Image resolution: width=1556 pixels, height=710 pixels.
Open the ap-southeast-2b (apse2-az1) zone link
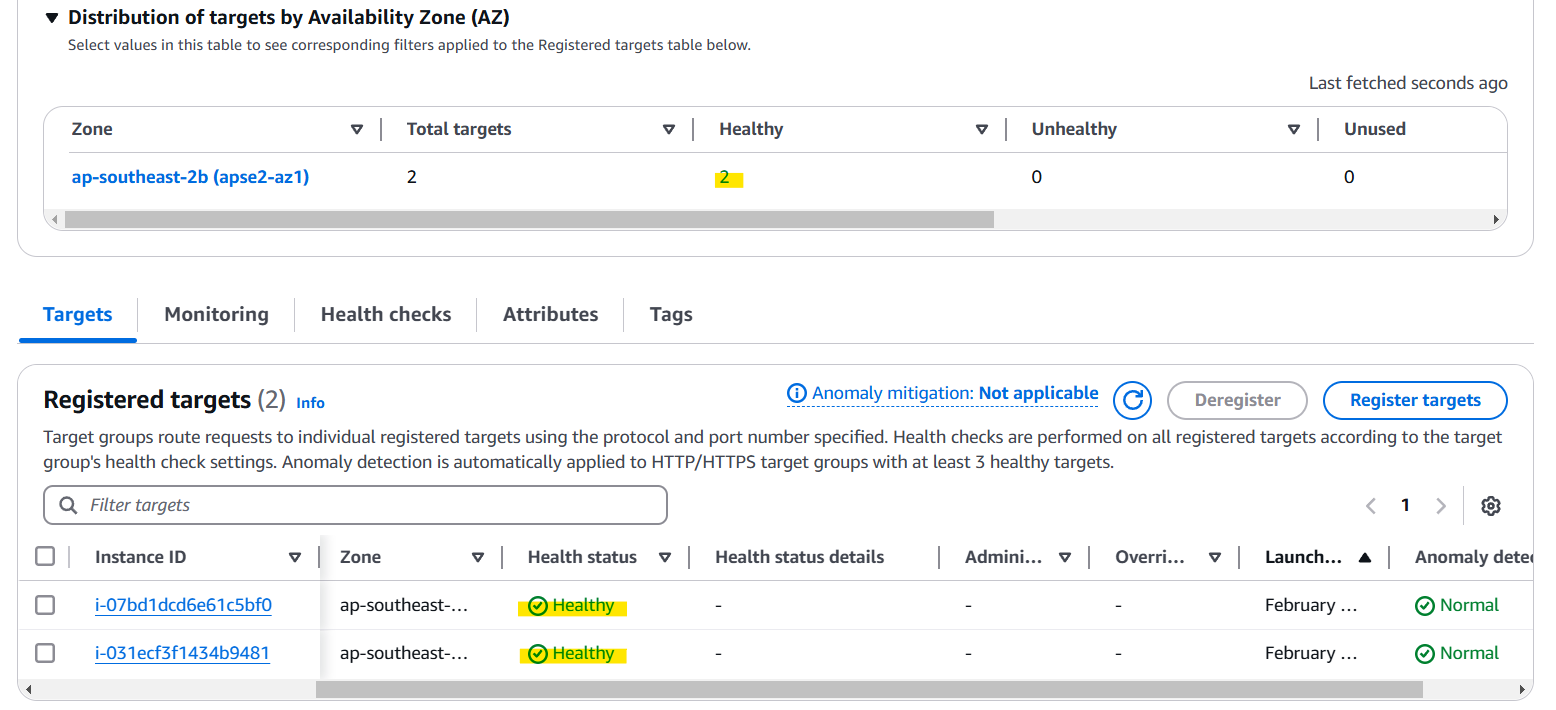[x=190, y=177]
